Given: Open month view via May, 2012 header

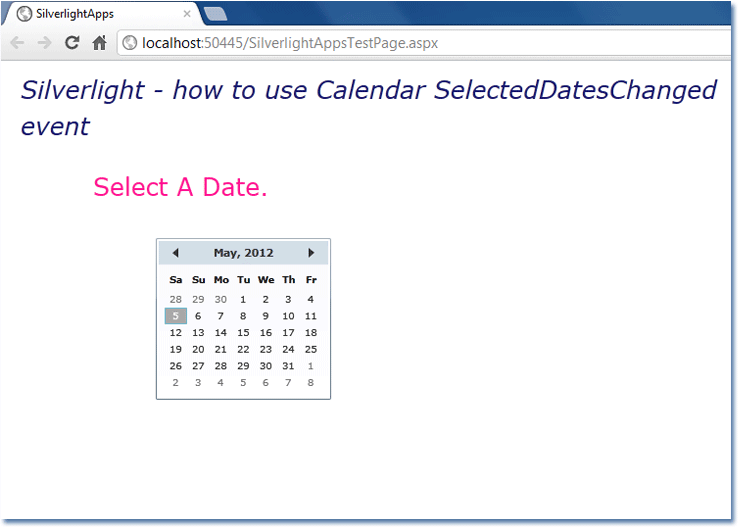Looking at the screenshot, I should (243, 253).
